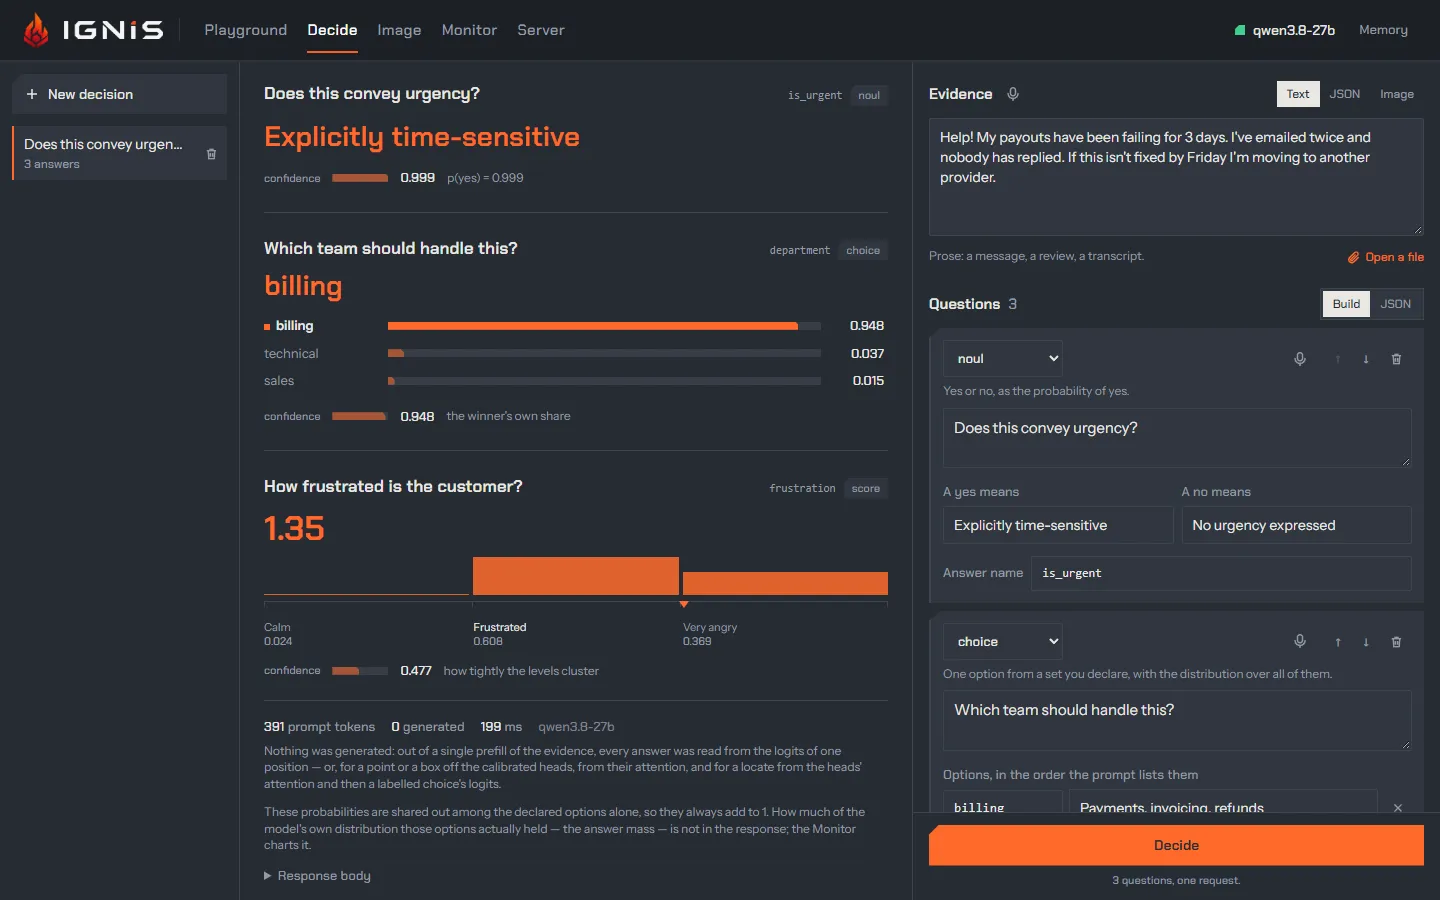Screen dimensions: 1440x900
Task: Click 'Which team should handle this?' question textbox
Action: (1177, 720)
